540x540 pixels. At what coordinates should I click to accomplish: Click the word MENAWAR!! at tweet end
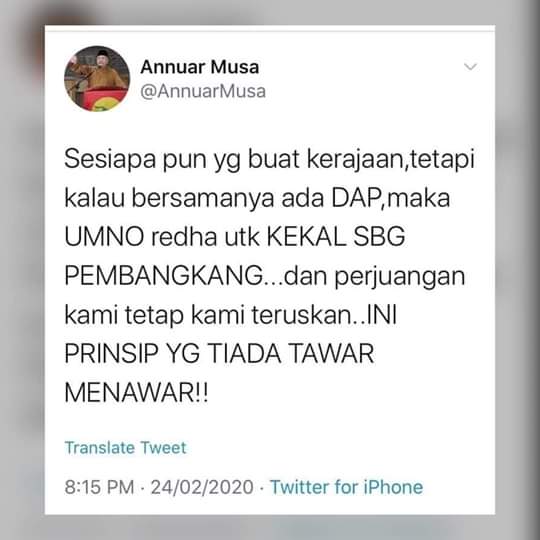coord(136,393)
